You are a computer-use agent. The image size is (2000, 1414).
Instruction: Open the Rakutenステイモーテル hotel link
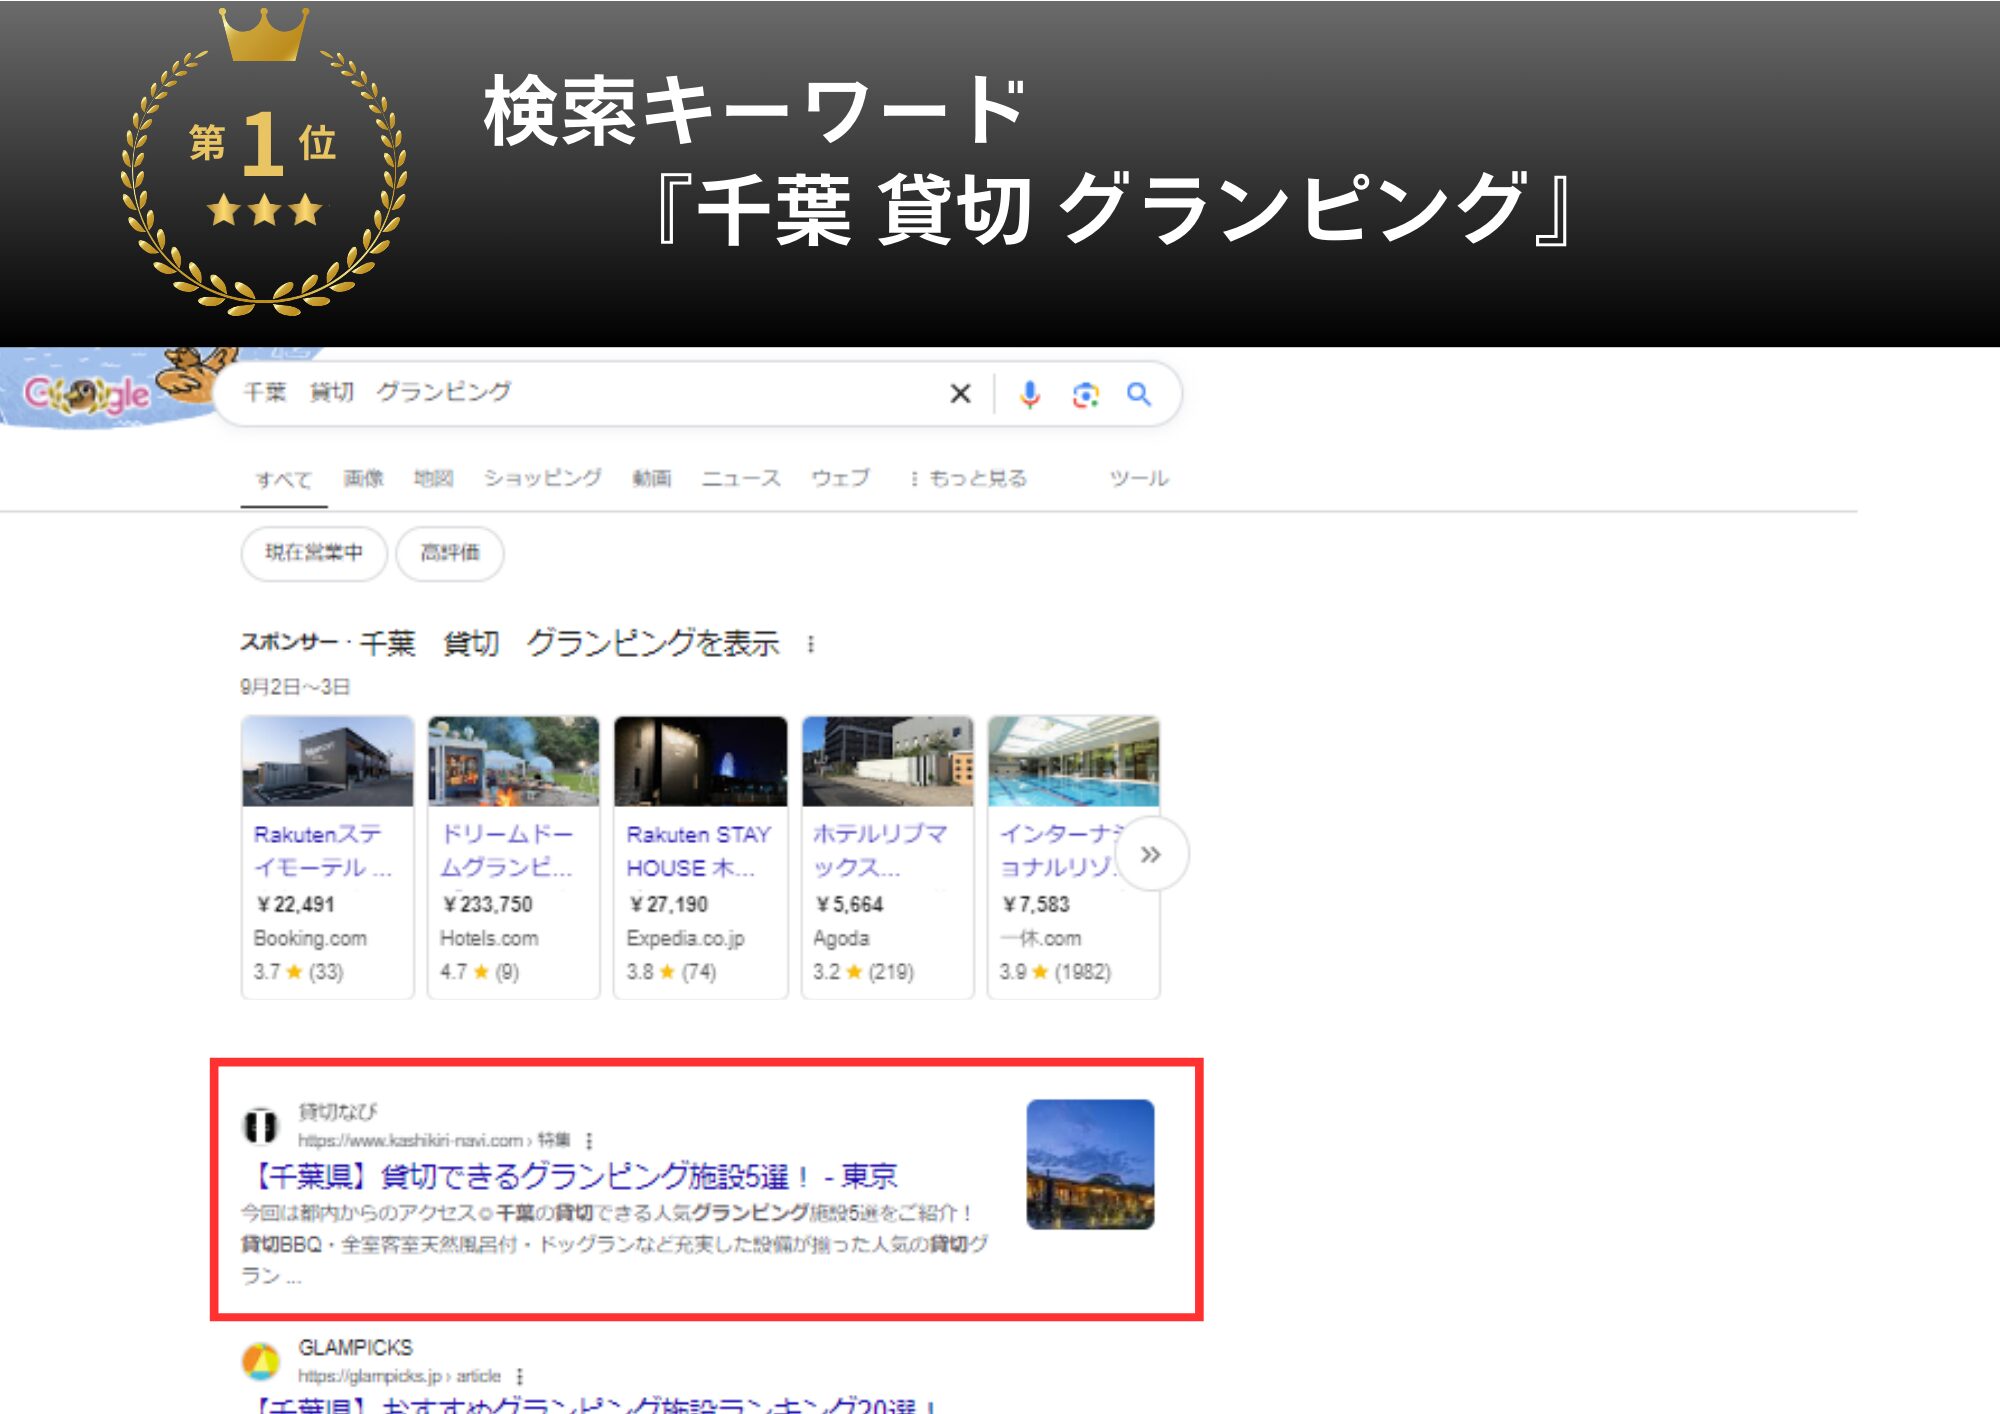pos(322,851)
